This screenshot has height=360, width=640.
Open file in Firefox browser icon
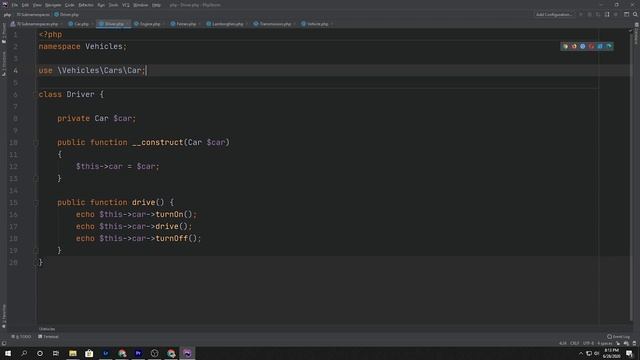pyautogui.click(x=574, y=47)
